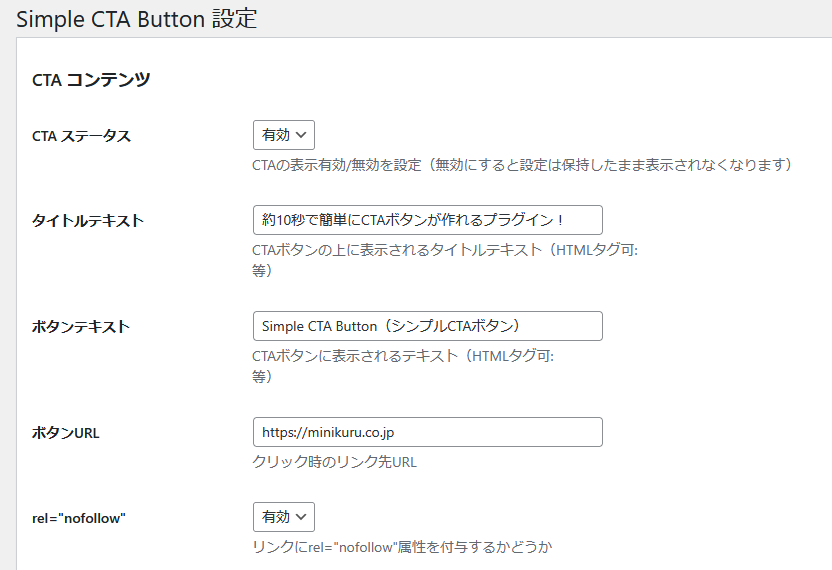Focus the タイトルテキスト input field
Screen dimensions: 832x570
click(x=427, y=220)
